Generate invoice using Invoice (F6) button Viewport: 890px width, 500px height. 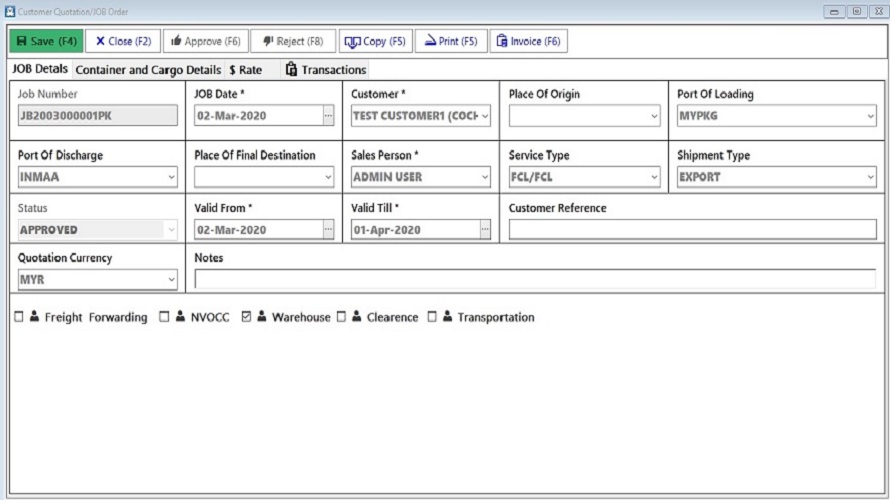click(x=529, y=41)
